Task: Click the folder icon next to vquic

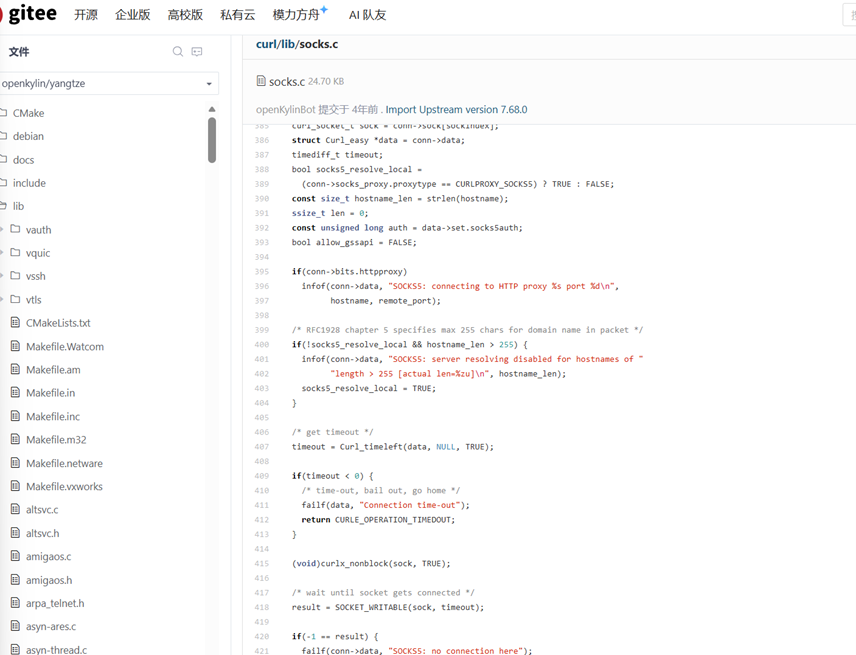Action: point(15,253)
